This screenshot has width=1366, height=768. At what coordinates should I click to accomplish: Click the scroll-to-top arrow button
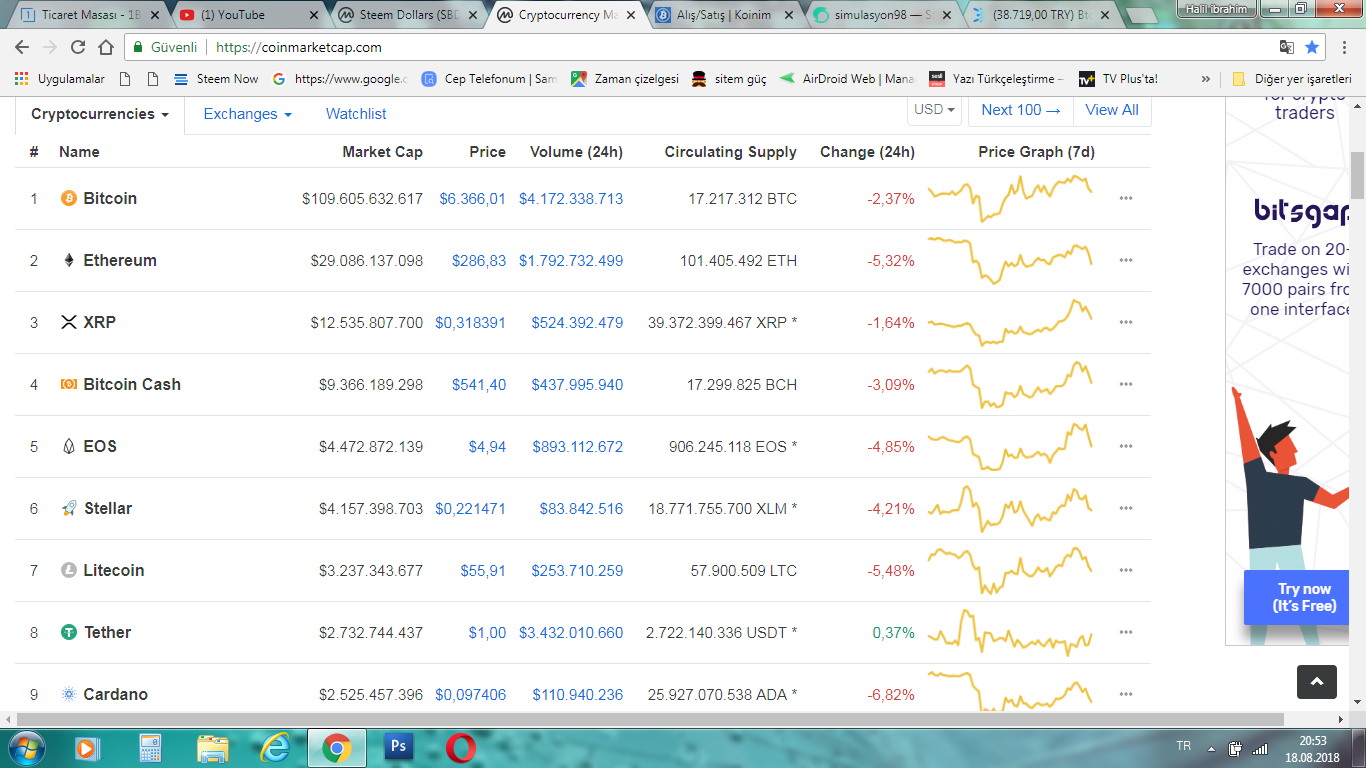click(1317, 682)
